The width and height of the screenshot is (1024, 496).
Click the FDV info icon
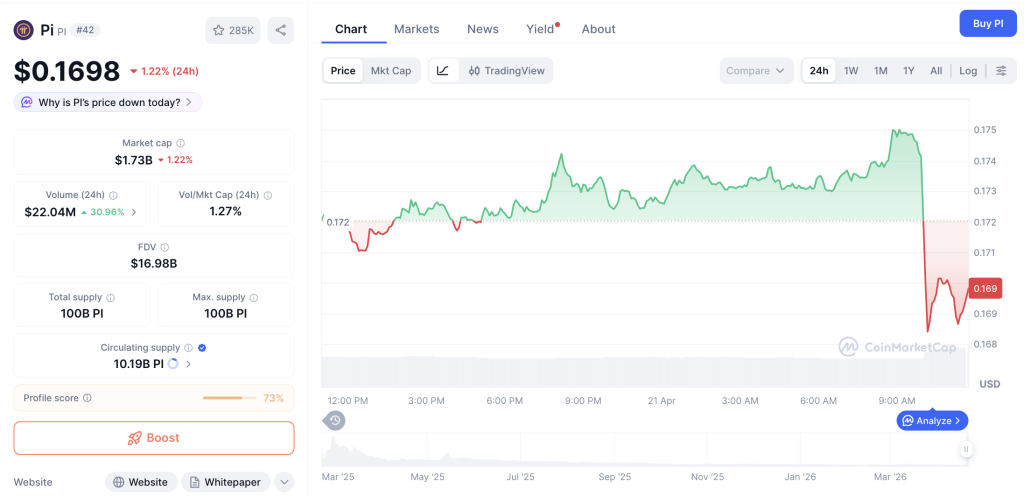point(165,247)
